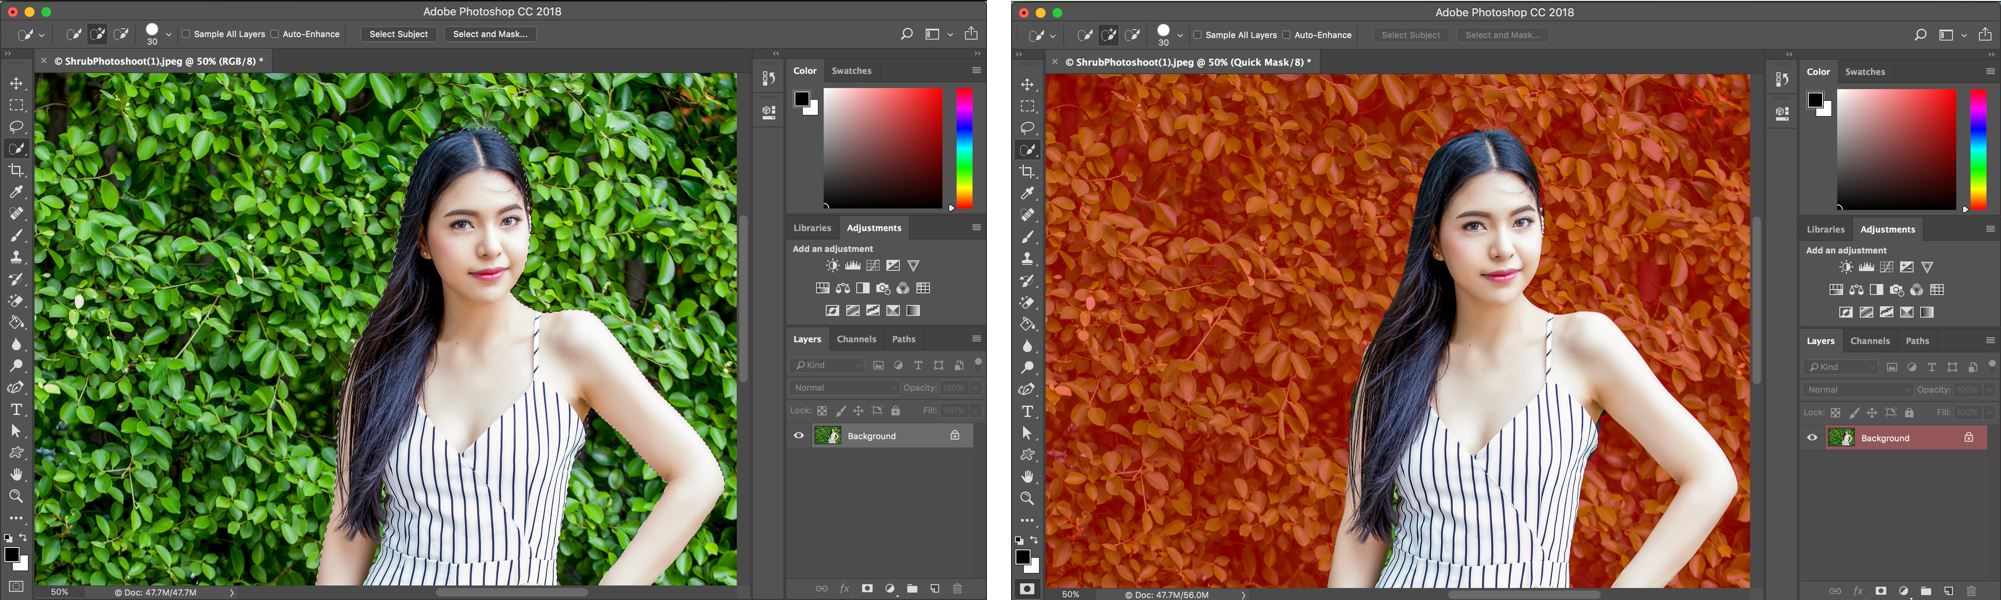This screenshot has height=600, width=2001.
Task: Check Auto-Enhance in the right window
Action: pos(1287,35)
